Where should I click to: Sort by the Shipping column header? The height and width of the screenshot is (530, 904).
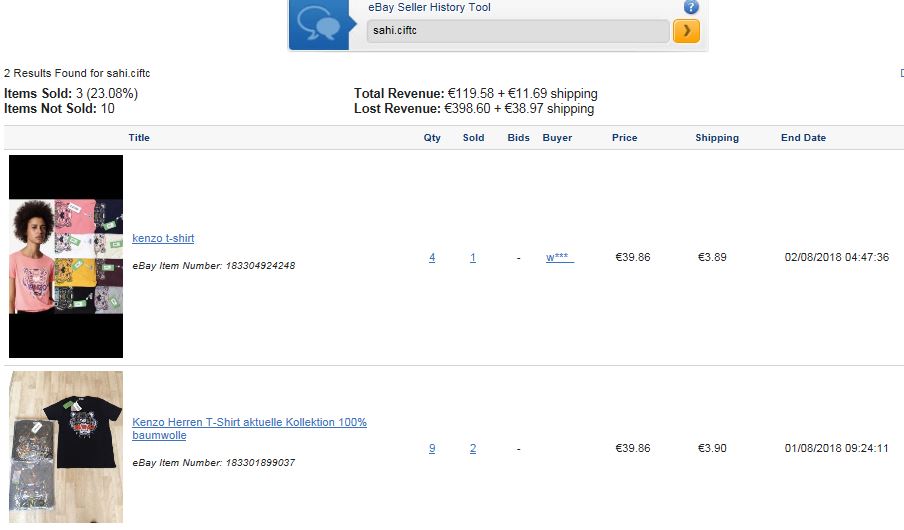(717, 138)
